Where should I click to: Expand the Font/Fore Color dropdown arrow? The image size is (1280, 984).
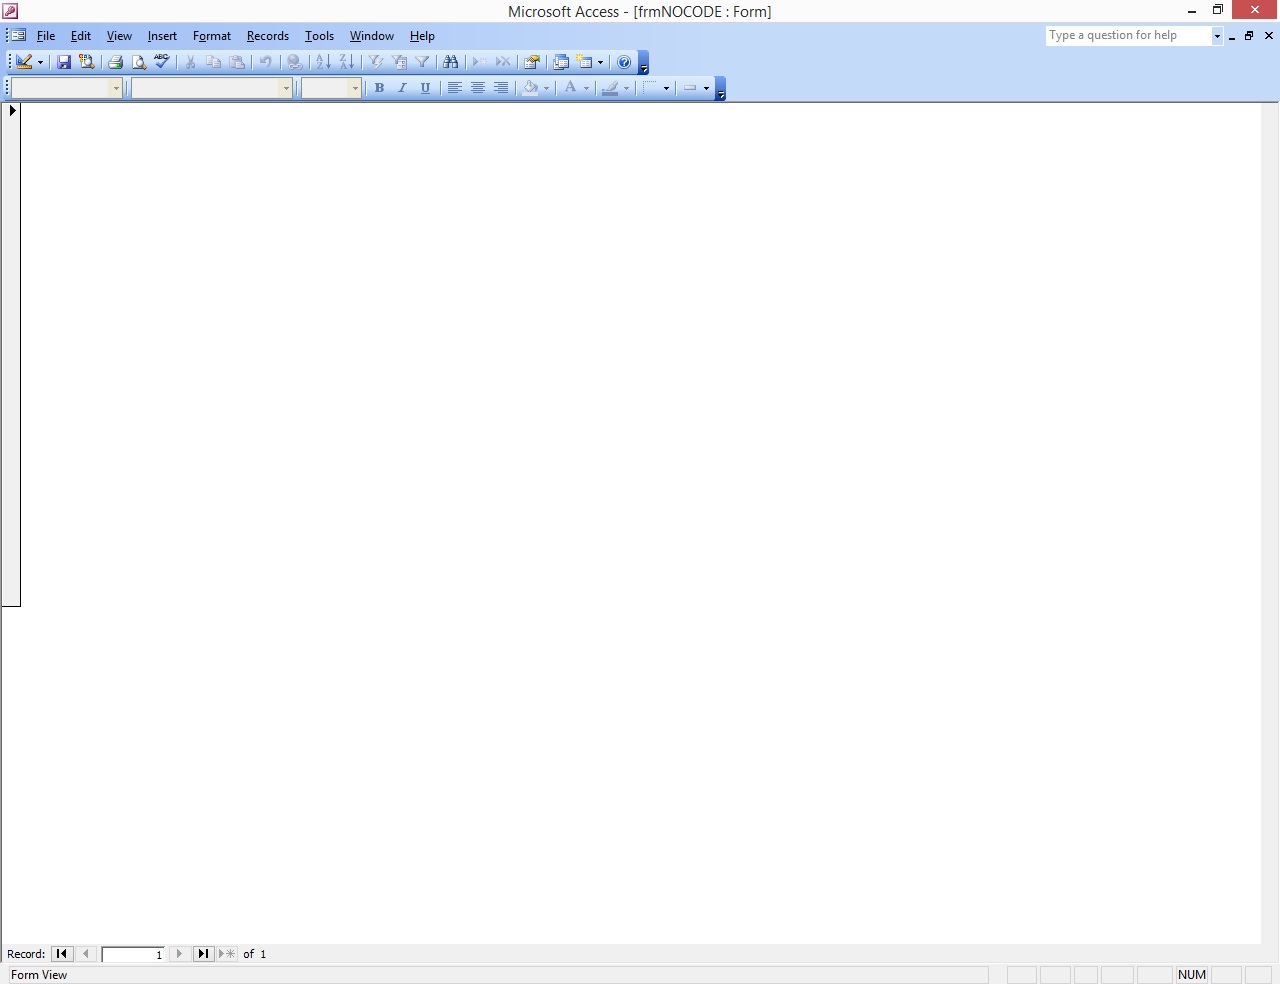(x=586, y=88)
